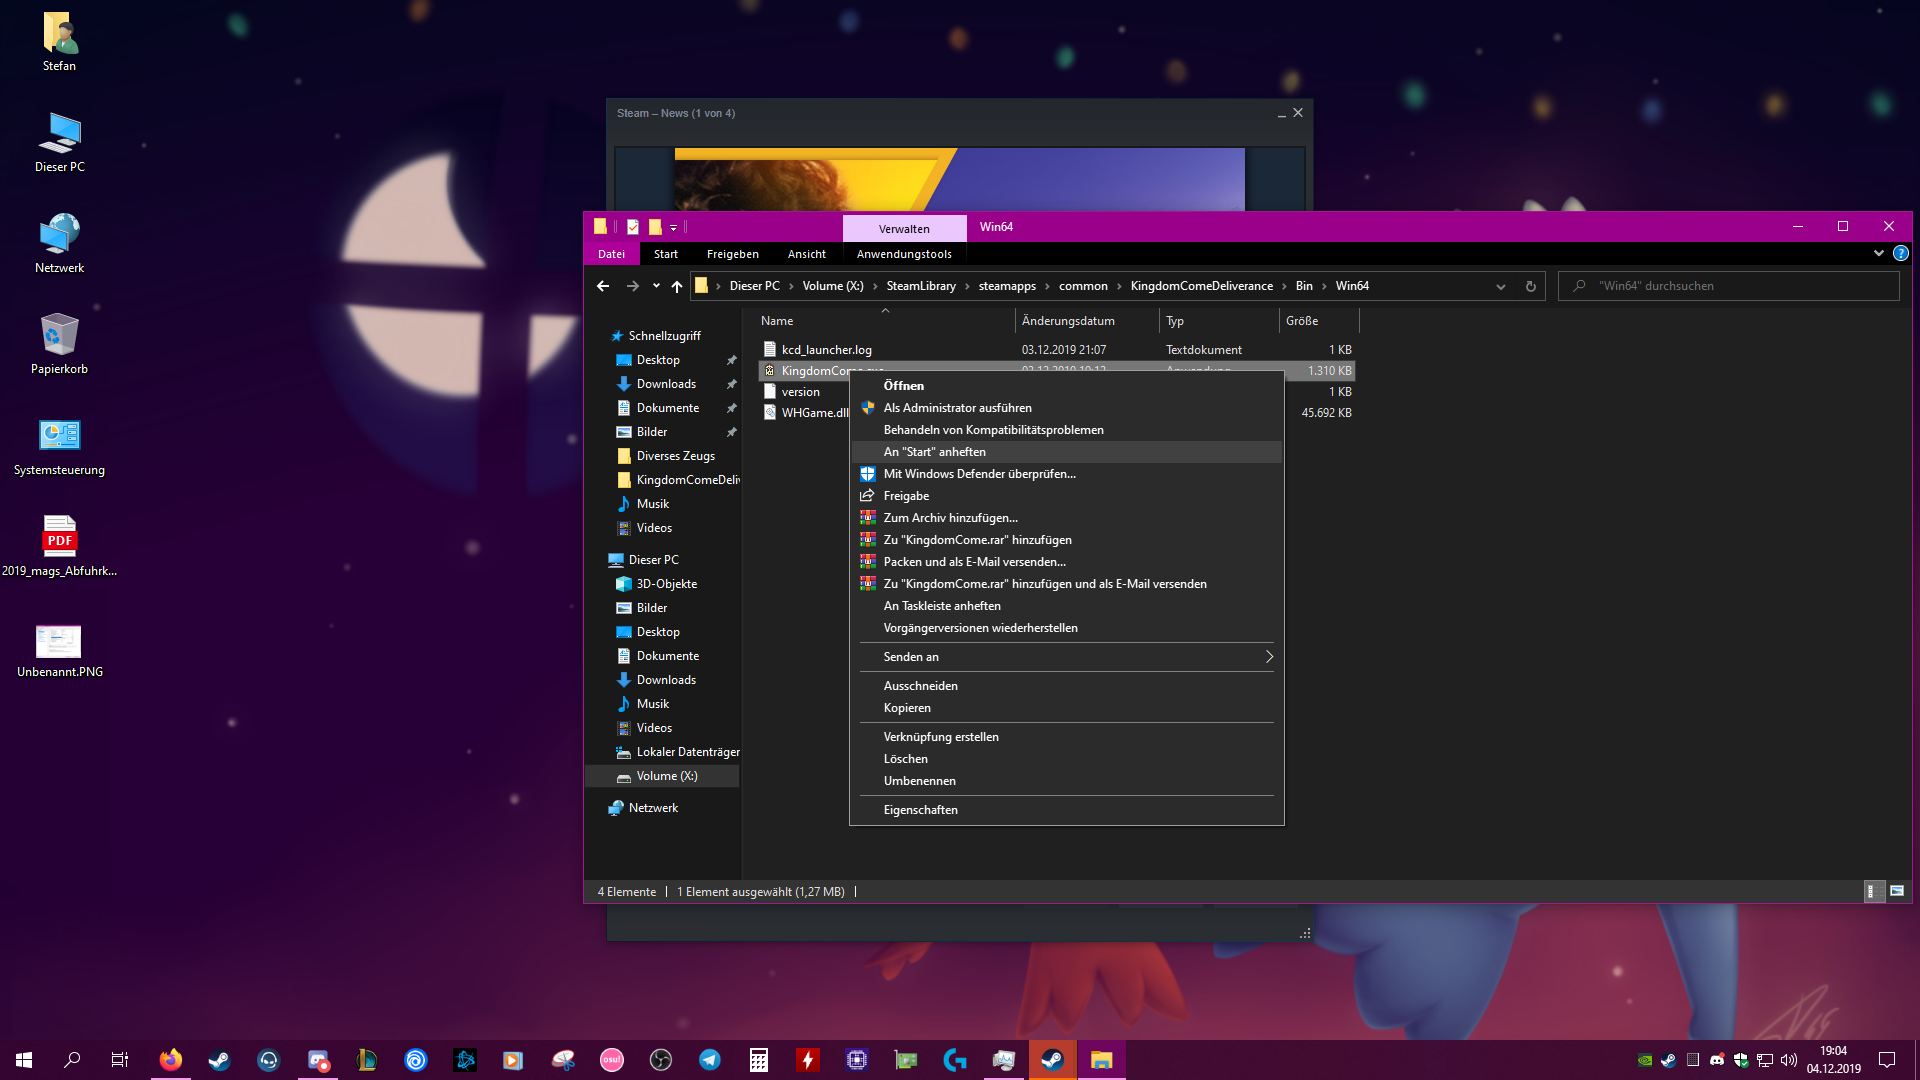Click SteamLibrary in breadcrumb path
1920x1080 pixels.
(x=920, y=286)
